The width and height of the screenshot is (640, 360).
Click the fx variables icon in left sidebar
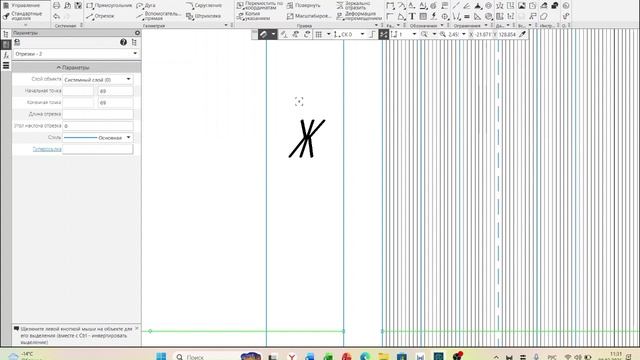6,55
